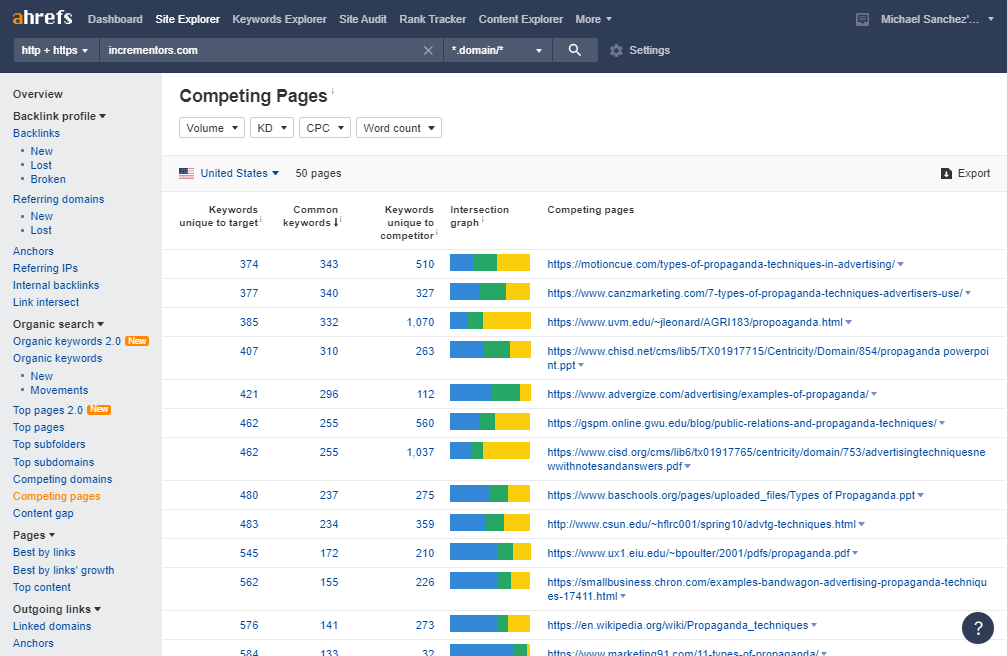Click intersection graph bar for motioncue.com row

(490, 262)
